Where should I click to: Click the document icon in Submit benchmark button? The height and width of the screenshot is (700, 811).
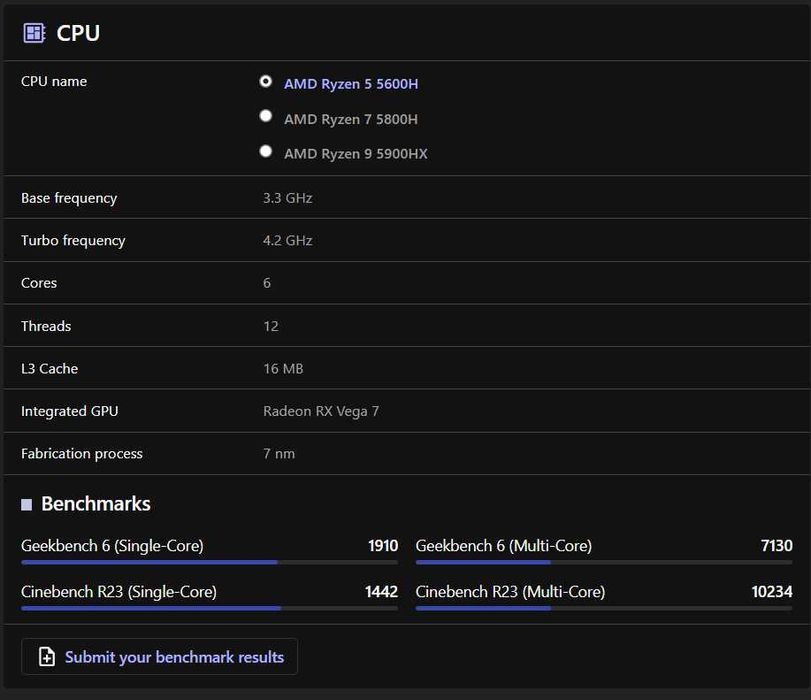47,657
